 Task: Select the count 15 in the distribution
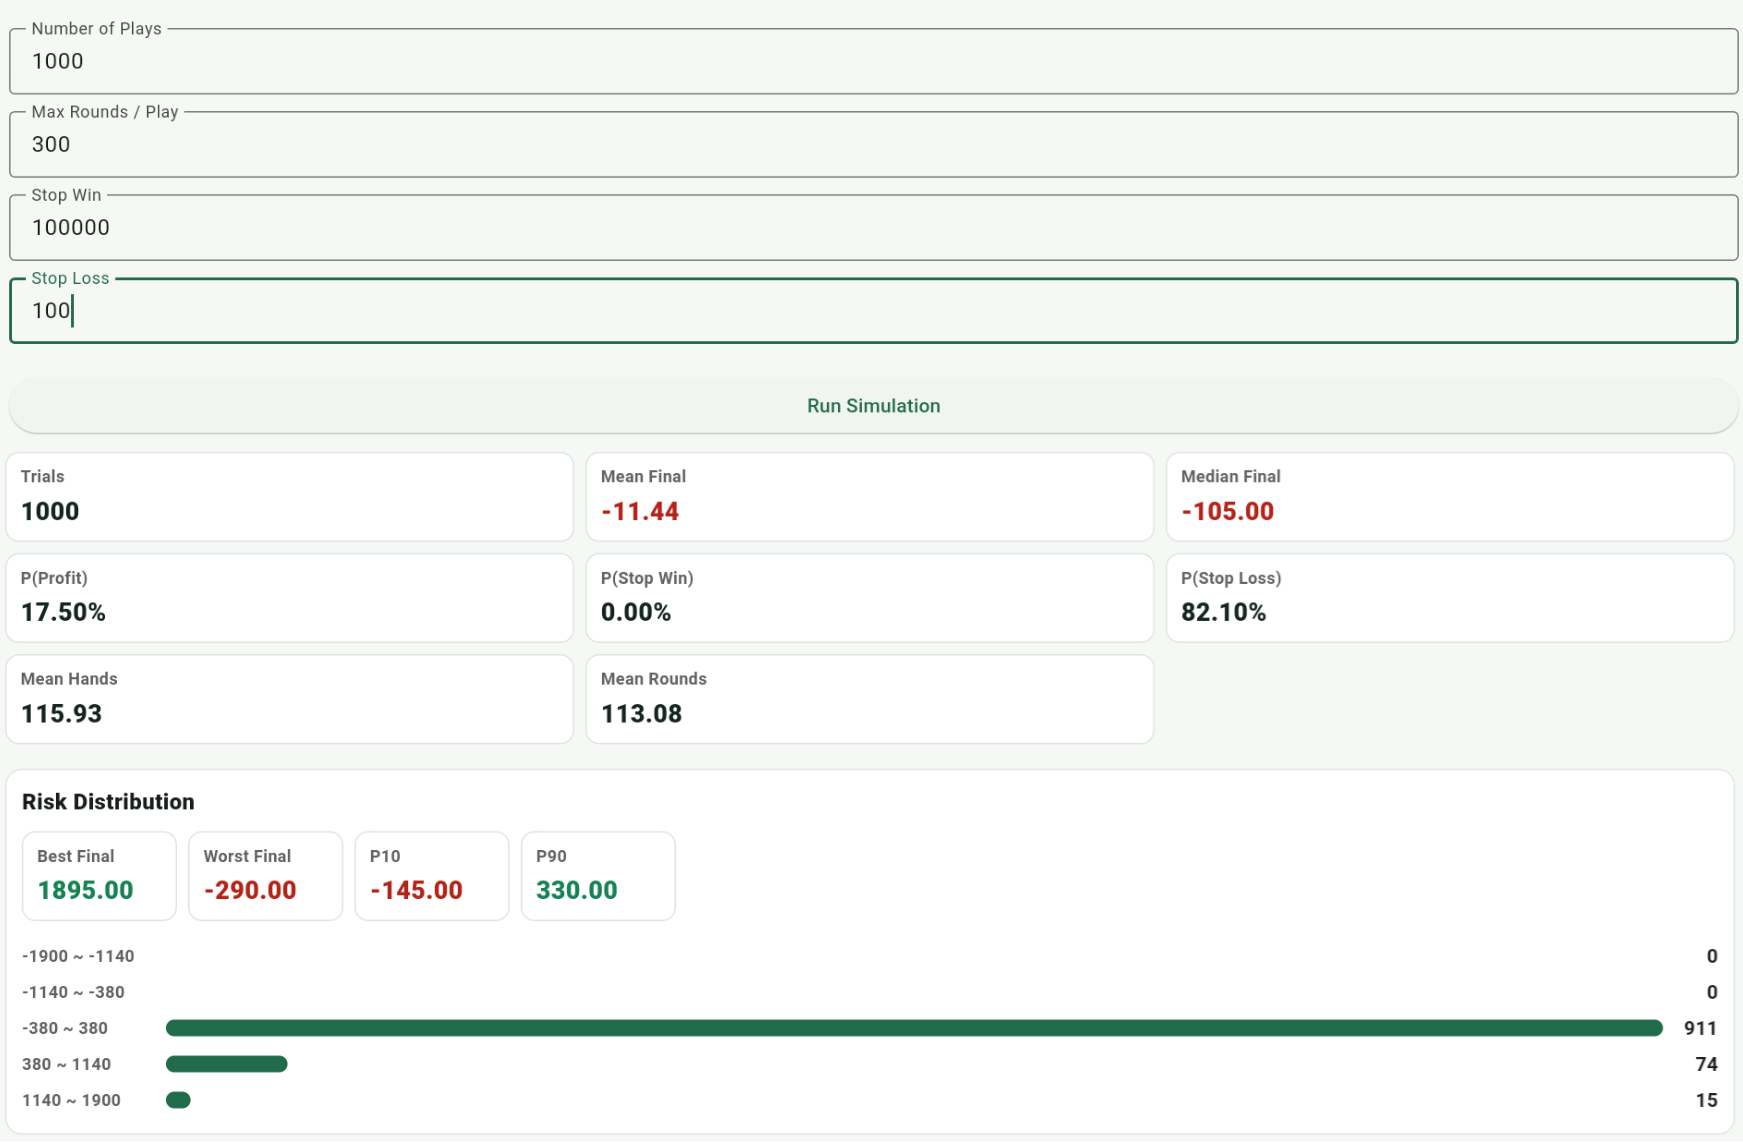click(x=1706, y=1100)
